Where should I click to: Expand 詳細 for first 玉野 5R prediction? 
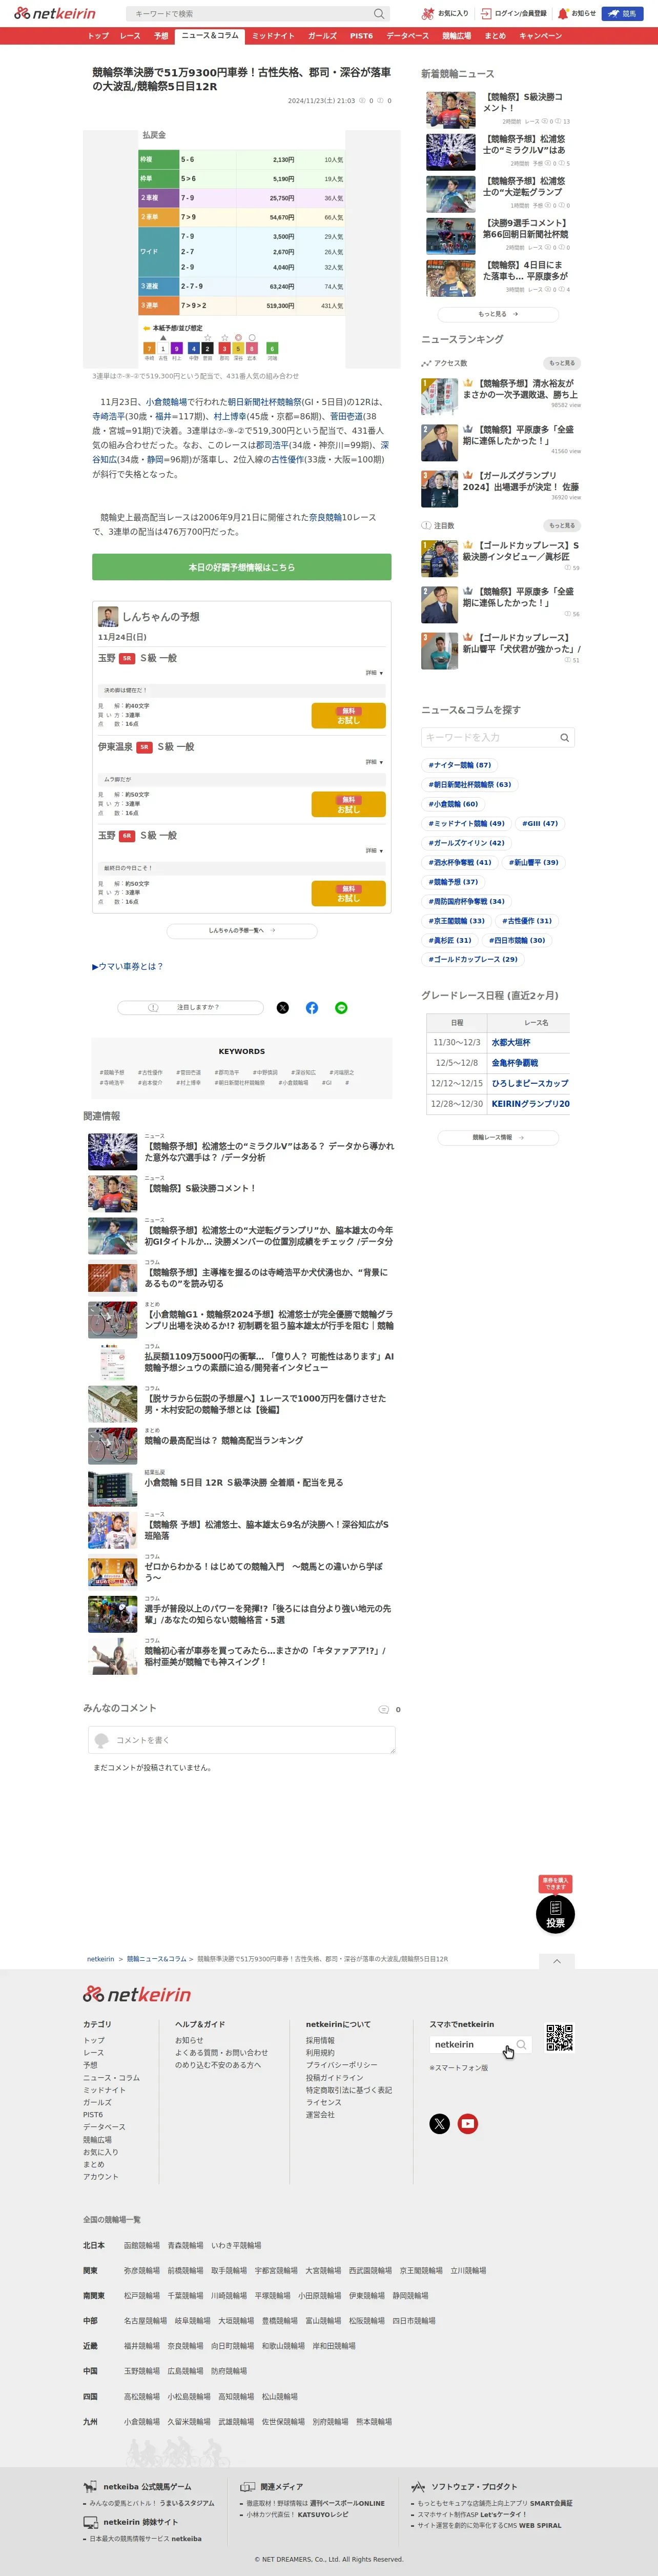click(x=374, y=672)
